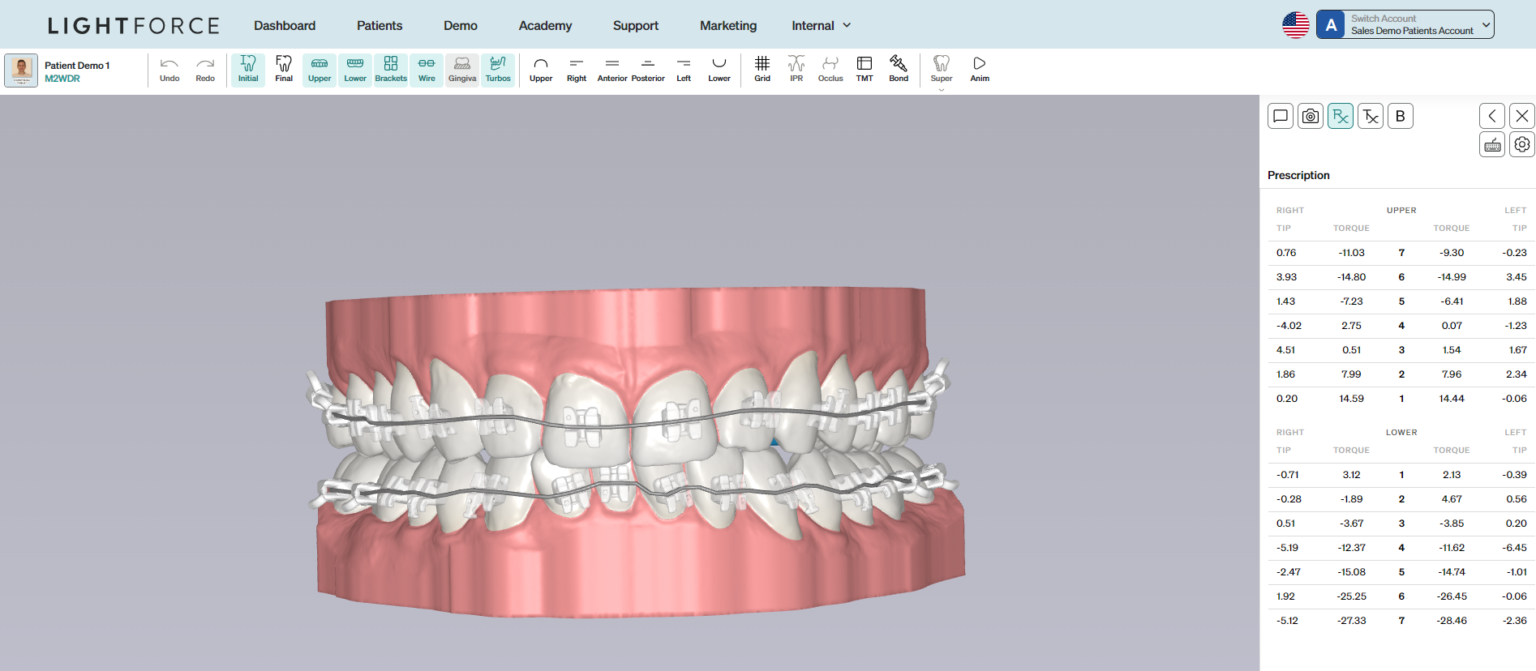
Task: Open the Rx prescription panel
Action: pyautogui.click(x=1340, y=115)
